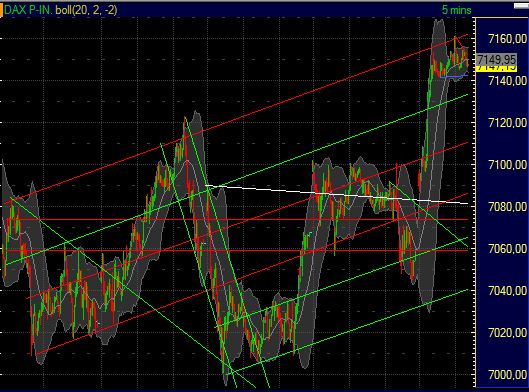The width and height of the screenshot is (529, 392).
Task: Click the 7060,00 price axis label
Action: point(507,249)
